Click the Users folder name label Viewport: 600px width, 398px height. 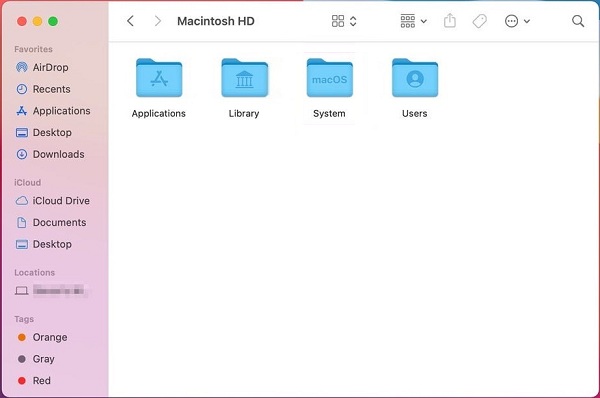point(414,114)
